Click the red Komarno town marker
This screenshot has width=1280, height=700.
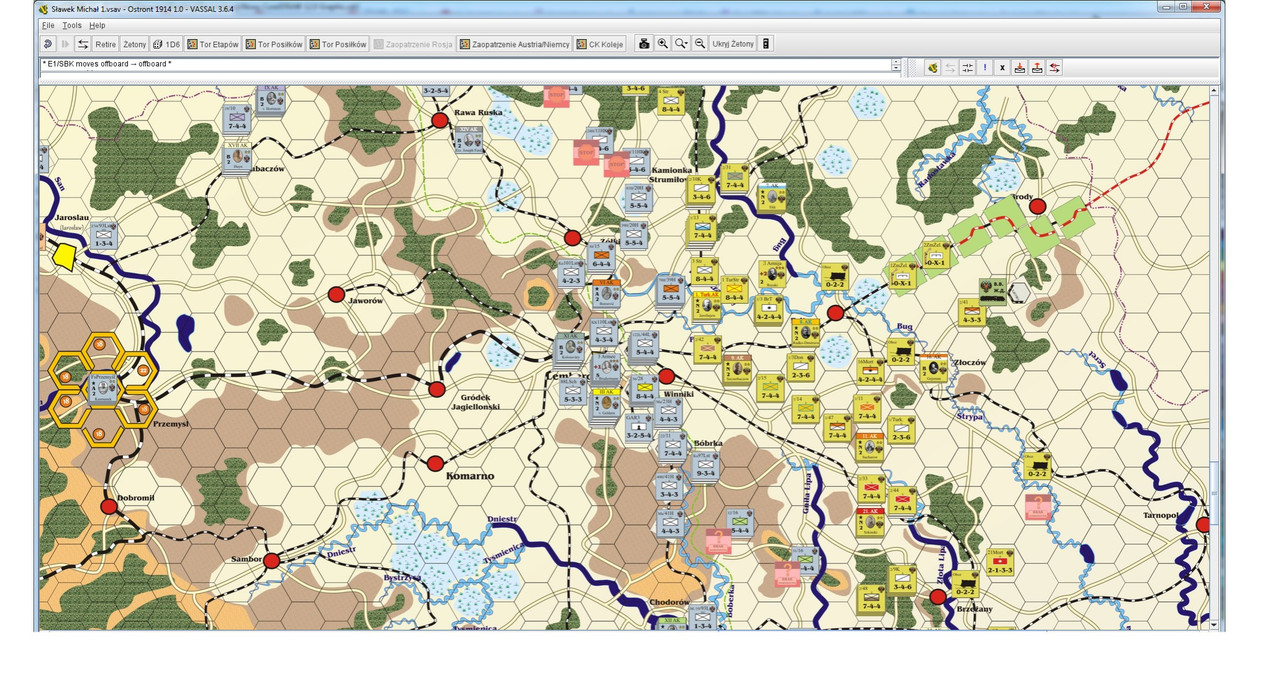pos(435,463)
